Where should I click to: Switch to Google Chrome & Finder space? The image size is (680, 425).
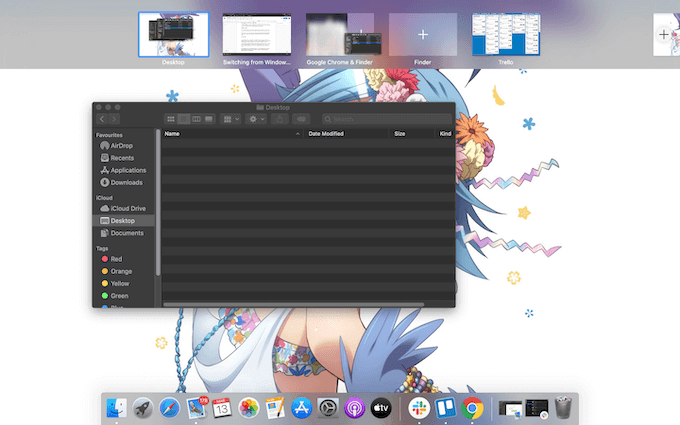pyautogui.click(x=340, y=35)
